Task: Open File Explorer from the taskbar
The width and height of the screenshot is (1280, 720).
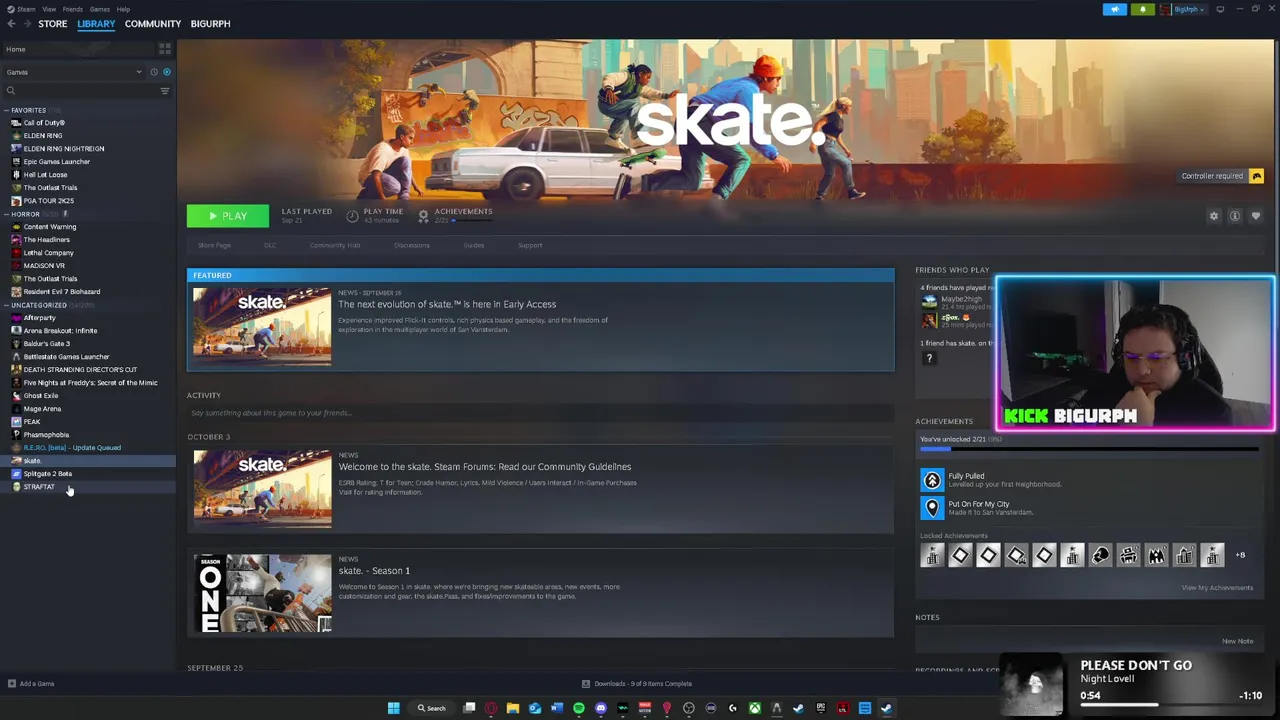Action: 512,708
